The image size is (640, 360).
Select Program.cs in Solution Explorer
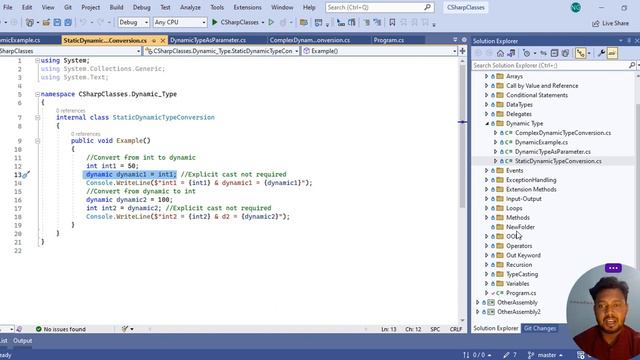521,293
